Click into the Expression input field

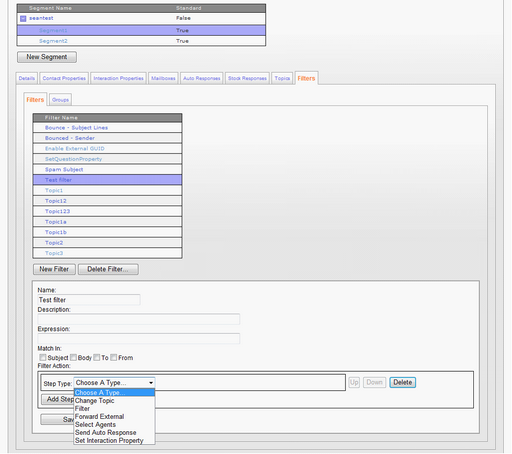139,338
